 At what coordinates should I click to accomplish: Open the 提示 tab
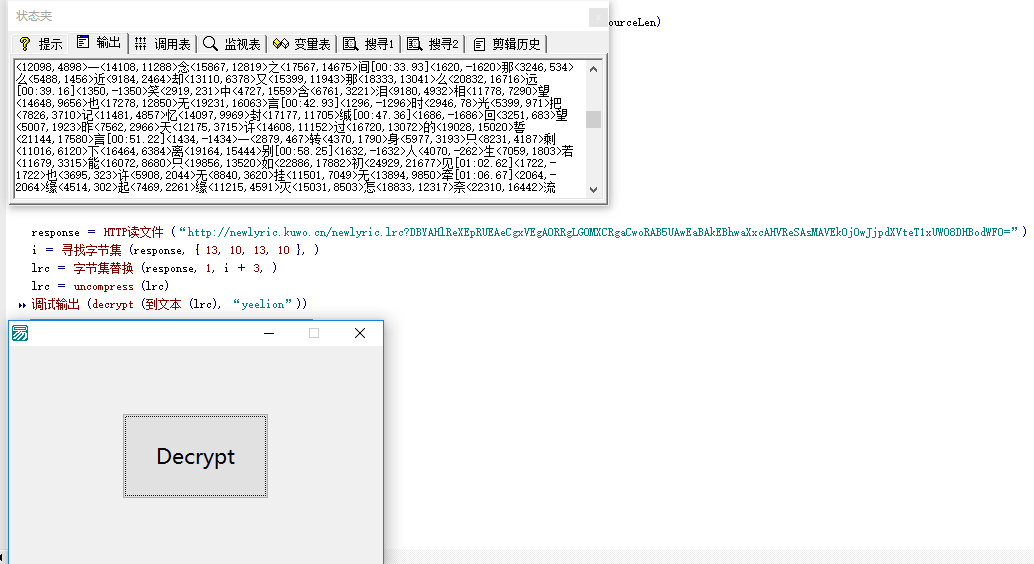tap(41, 44)
